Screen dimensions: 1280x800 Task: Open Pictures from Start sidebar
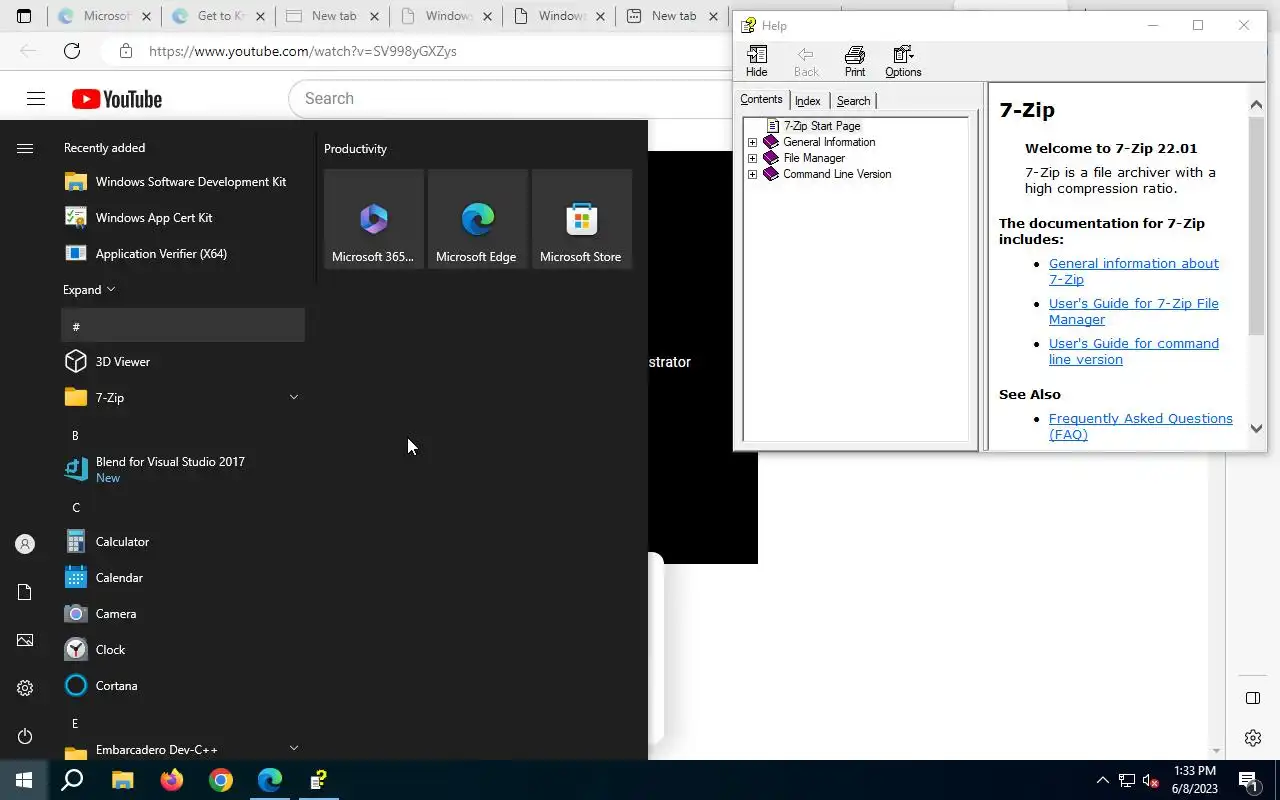(x=25, y=640)
